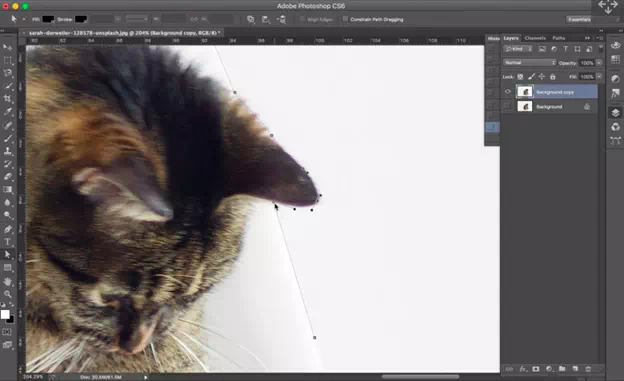This screenshot has width=624, height=381.
Task: Filter layers by type layers
Action: (x=566, y=49)
